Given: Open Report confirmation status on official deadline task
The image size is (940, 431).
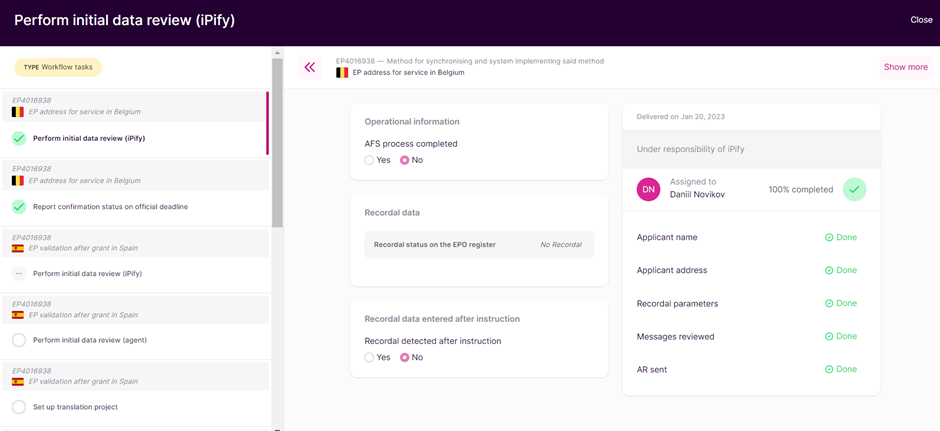Looking at the screenshot, I should pyautogui.click(x=110, y=207).
